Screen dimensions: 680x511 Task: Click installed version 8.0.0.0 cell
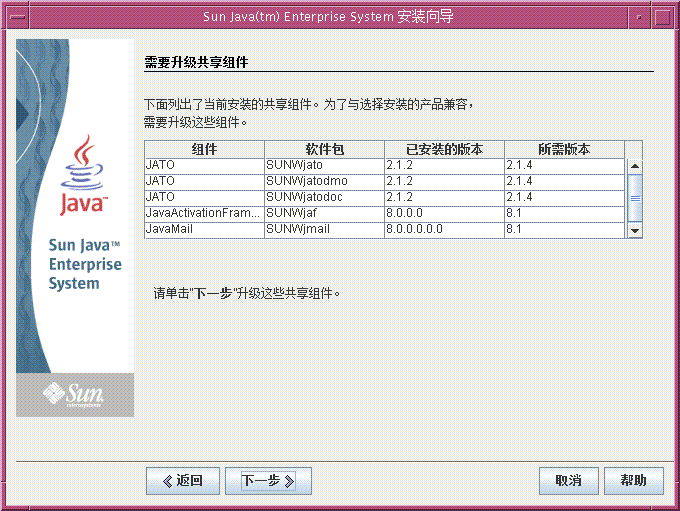tap(444, 214)
